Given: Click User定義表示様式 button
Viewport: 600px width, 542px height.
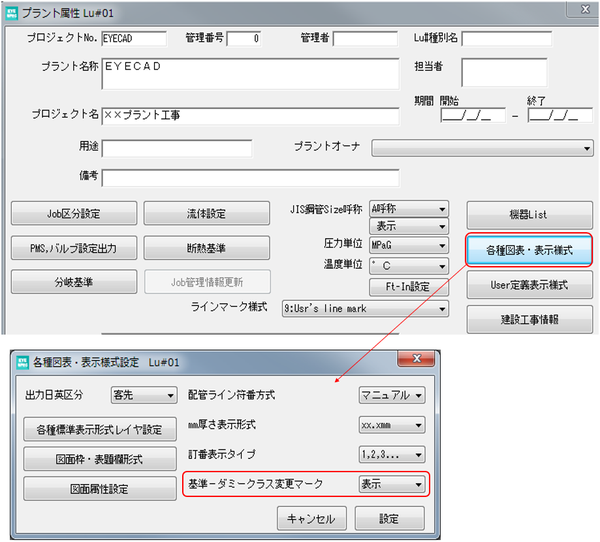Looking at the screenshot, I should (529, 285).
